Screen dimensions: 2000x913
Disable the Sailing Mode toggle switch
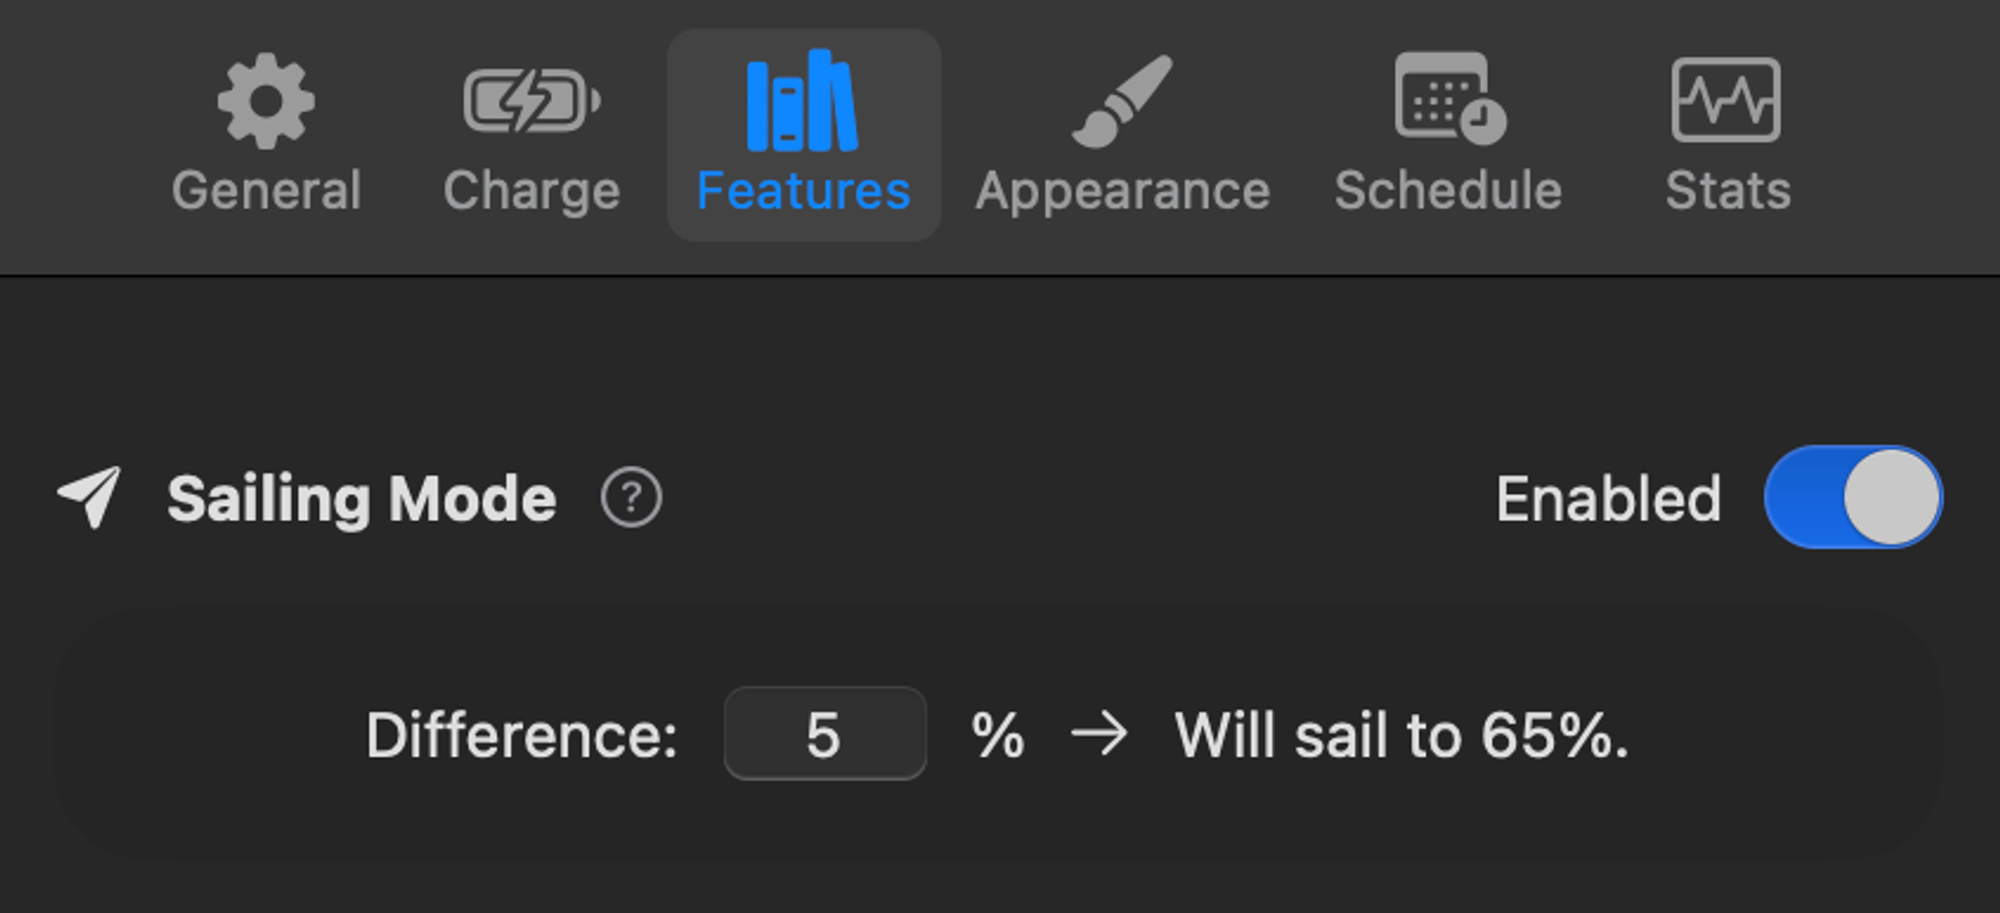tap(1853, 498)
